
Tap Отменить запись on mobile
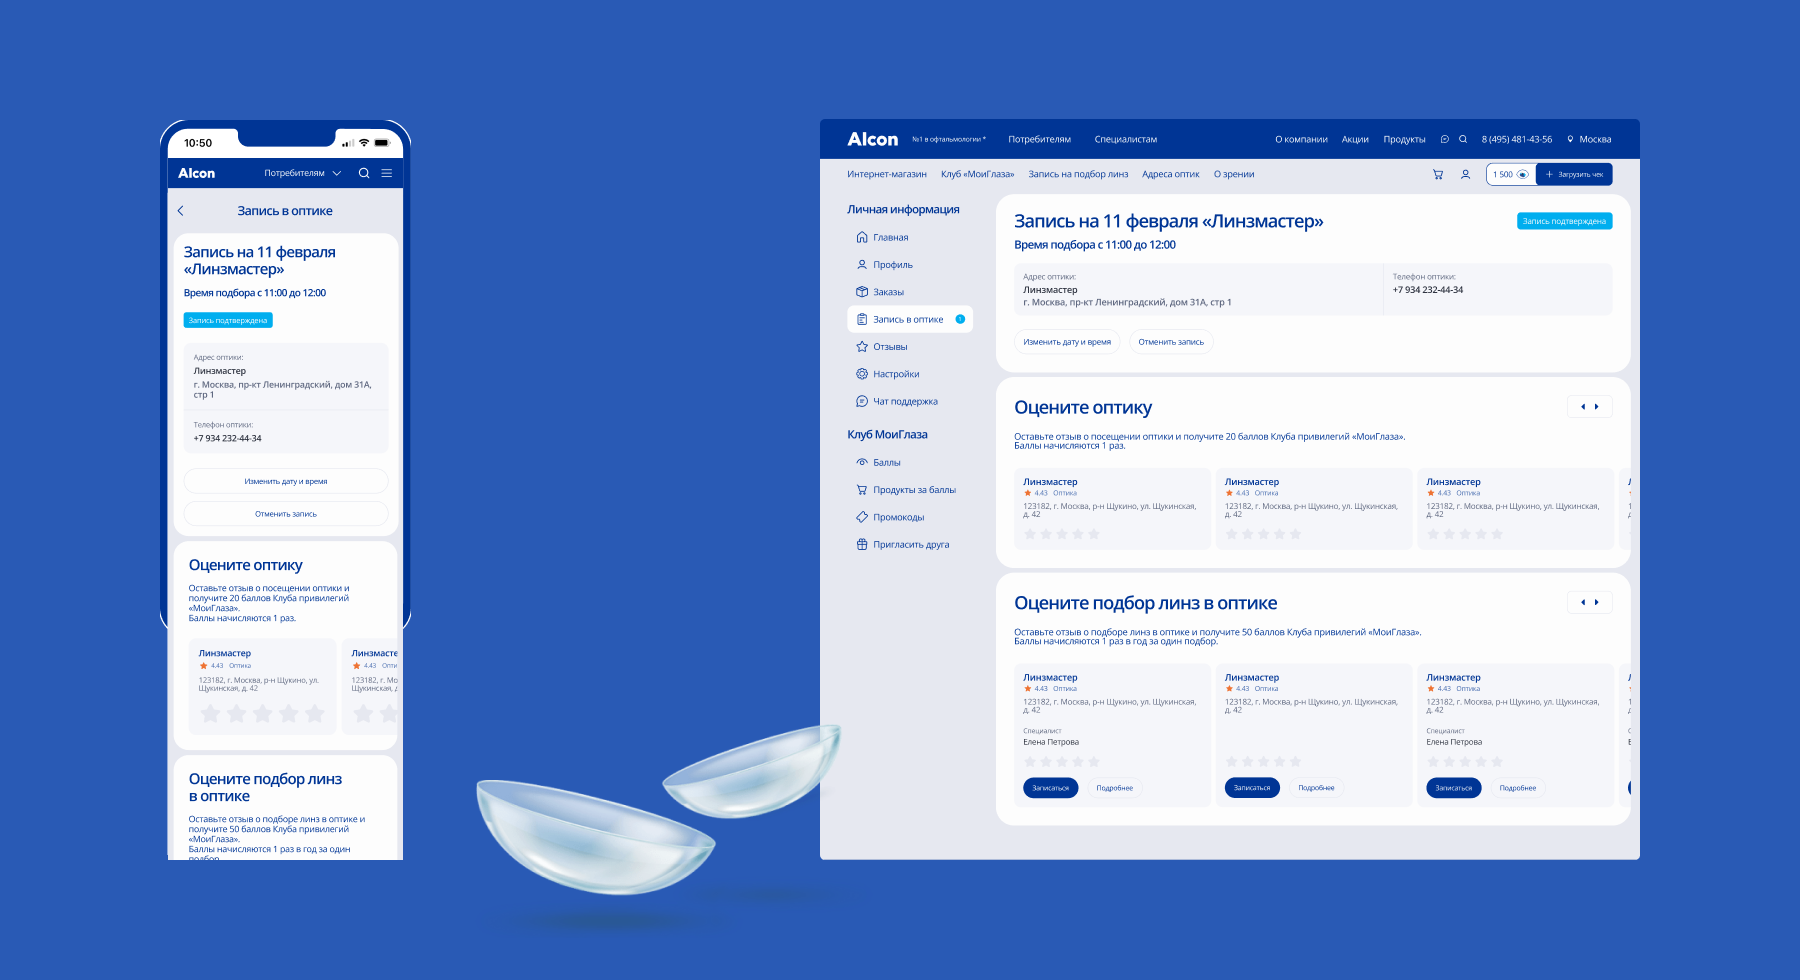point(286,514)
